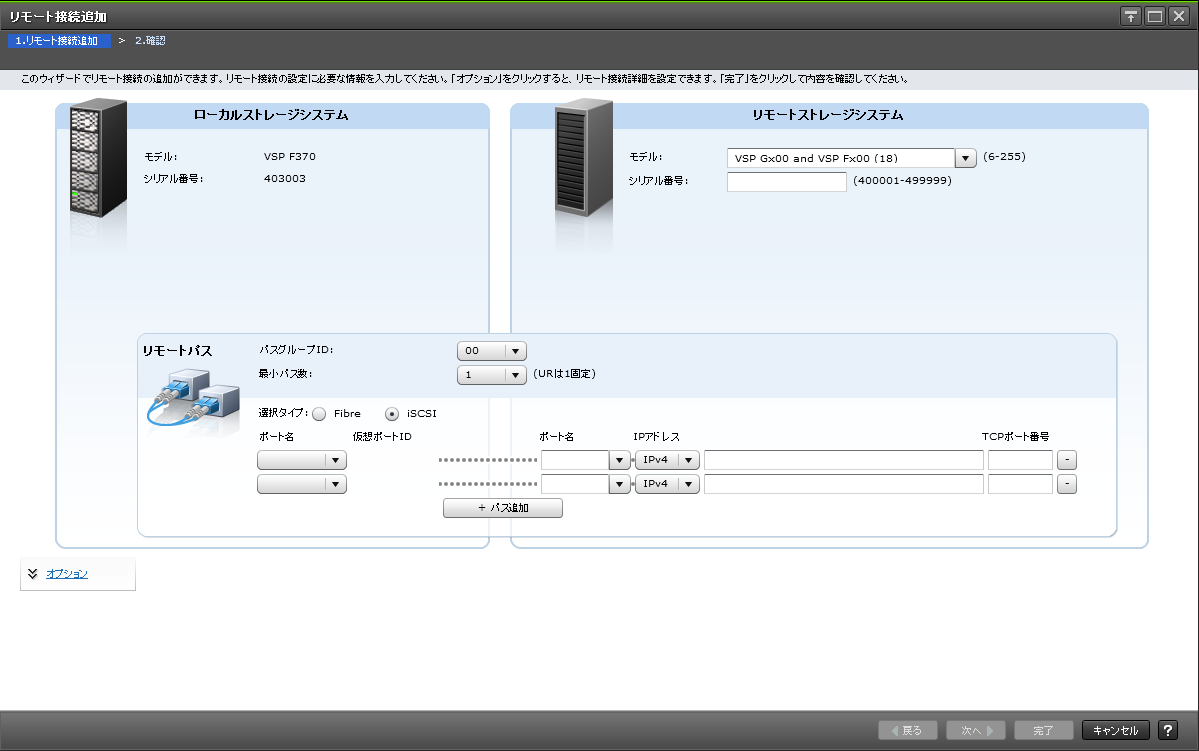Open the minimum path count dropdown
The image size is (1199, 751).
(515, 375)
